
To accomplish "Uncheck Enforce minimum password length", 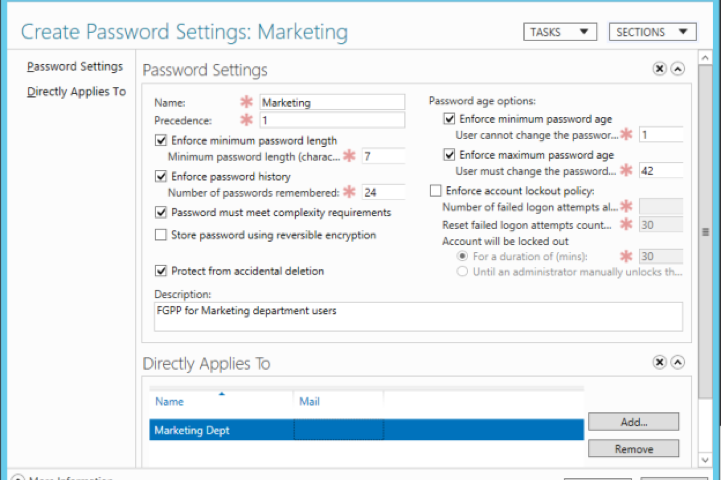I will click(x=162, y=141).
